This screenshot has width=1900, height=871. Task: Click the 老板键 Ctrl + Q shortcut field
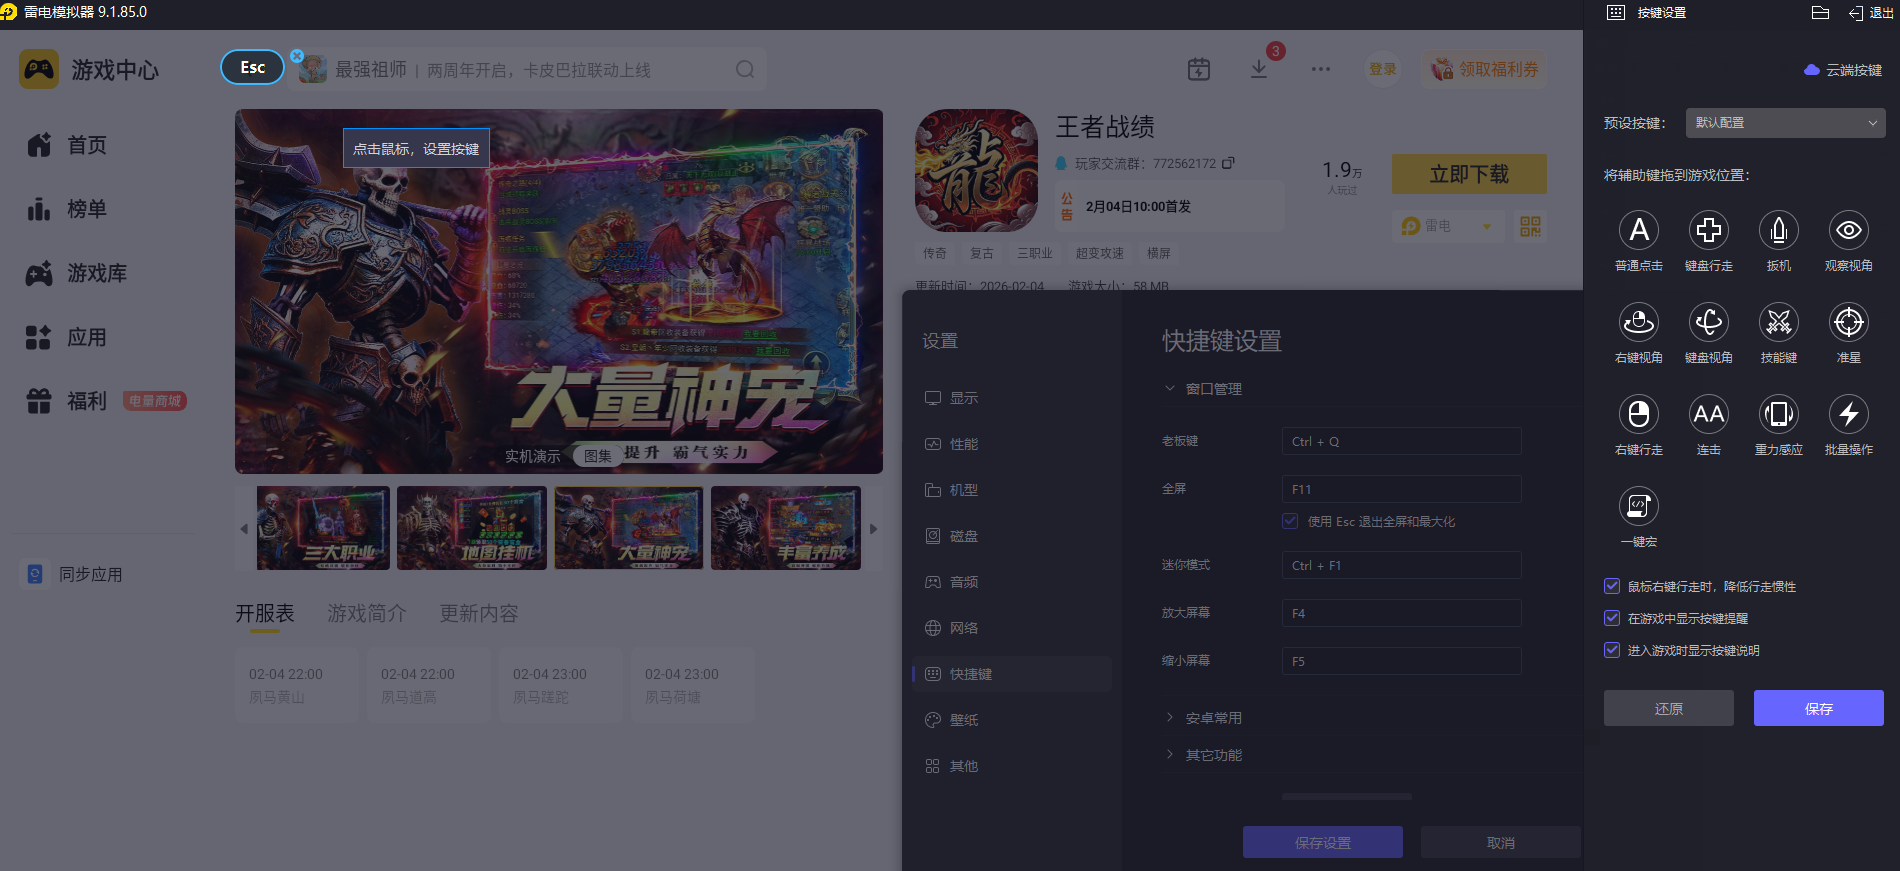tap(1402, 441)
